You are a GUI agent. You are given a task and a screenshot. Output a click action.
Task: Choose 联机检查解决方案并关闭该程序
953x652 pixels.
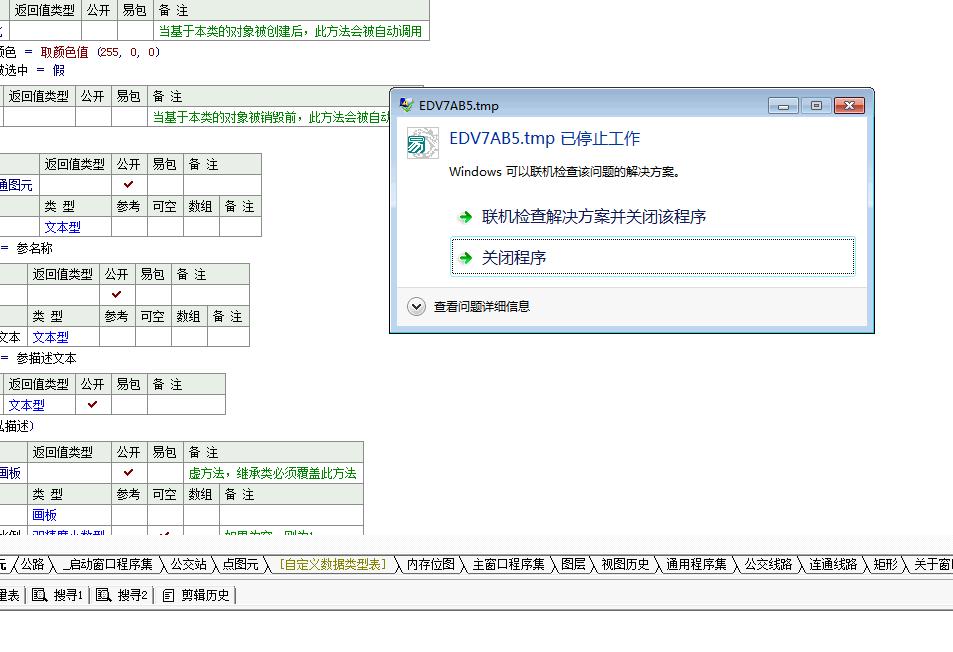[x=593, y=217]
